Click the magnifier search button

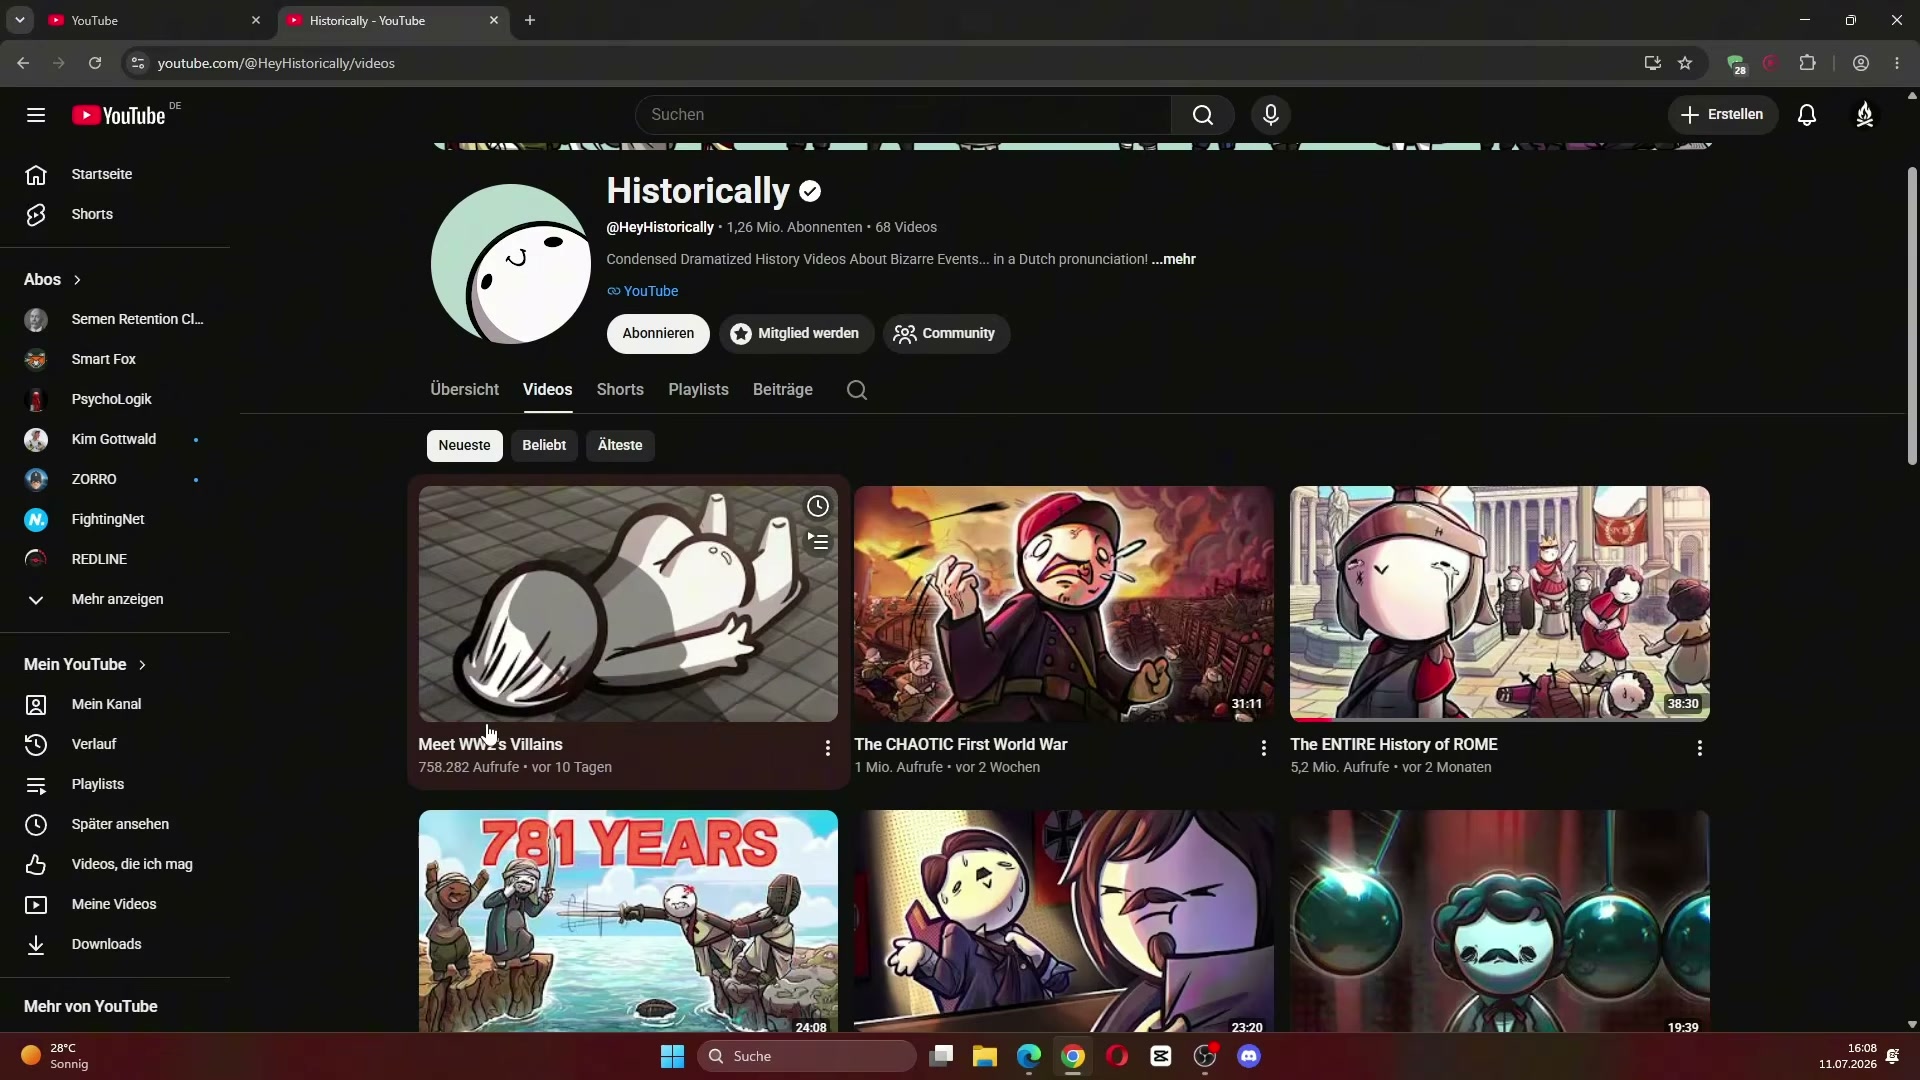(1202, 115)
